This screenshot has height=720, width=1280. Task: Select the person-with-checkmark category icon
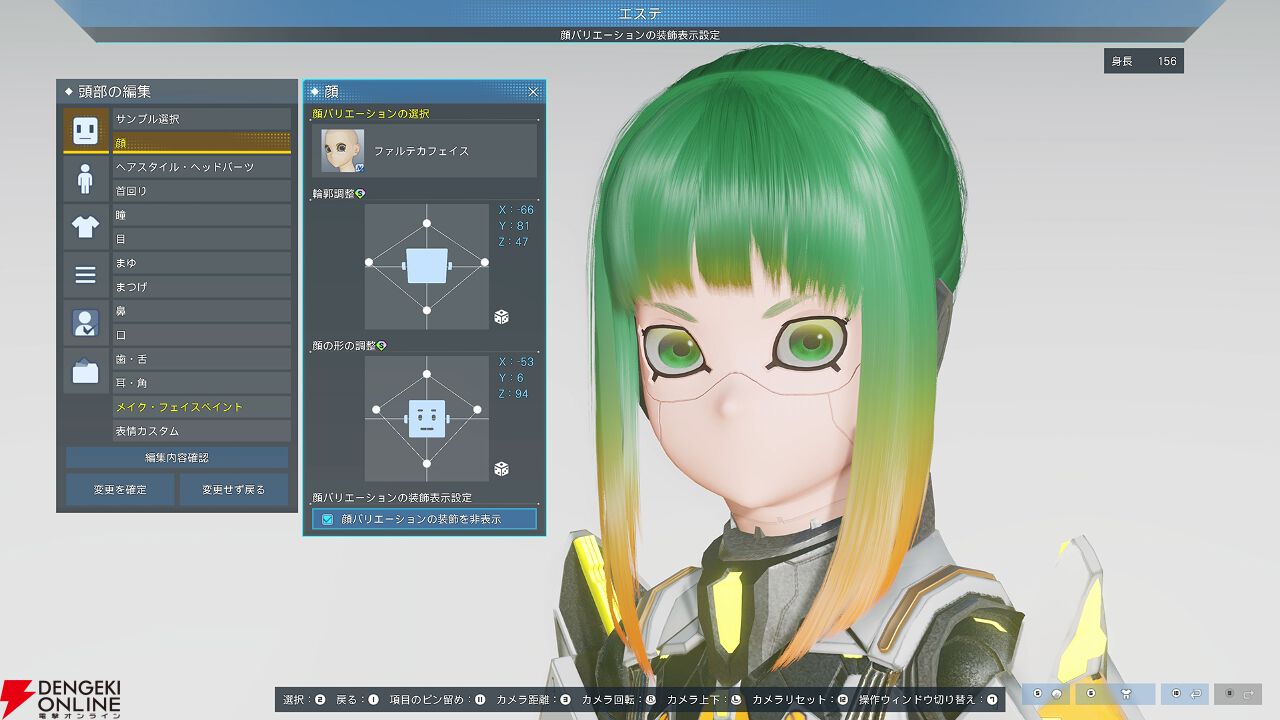85,323
